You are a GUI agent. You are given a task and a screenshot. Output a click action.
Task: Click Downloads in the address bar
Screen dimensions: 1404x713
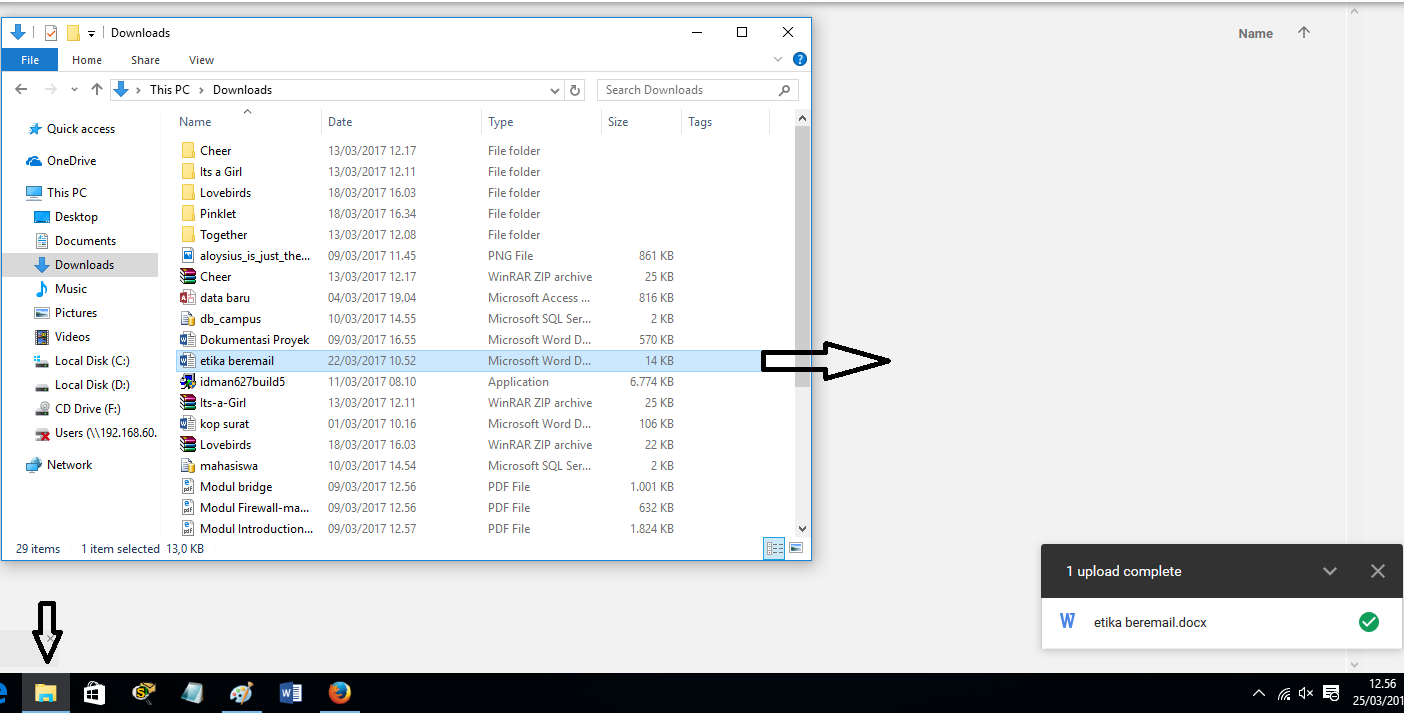tap(242, 90)
